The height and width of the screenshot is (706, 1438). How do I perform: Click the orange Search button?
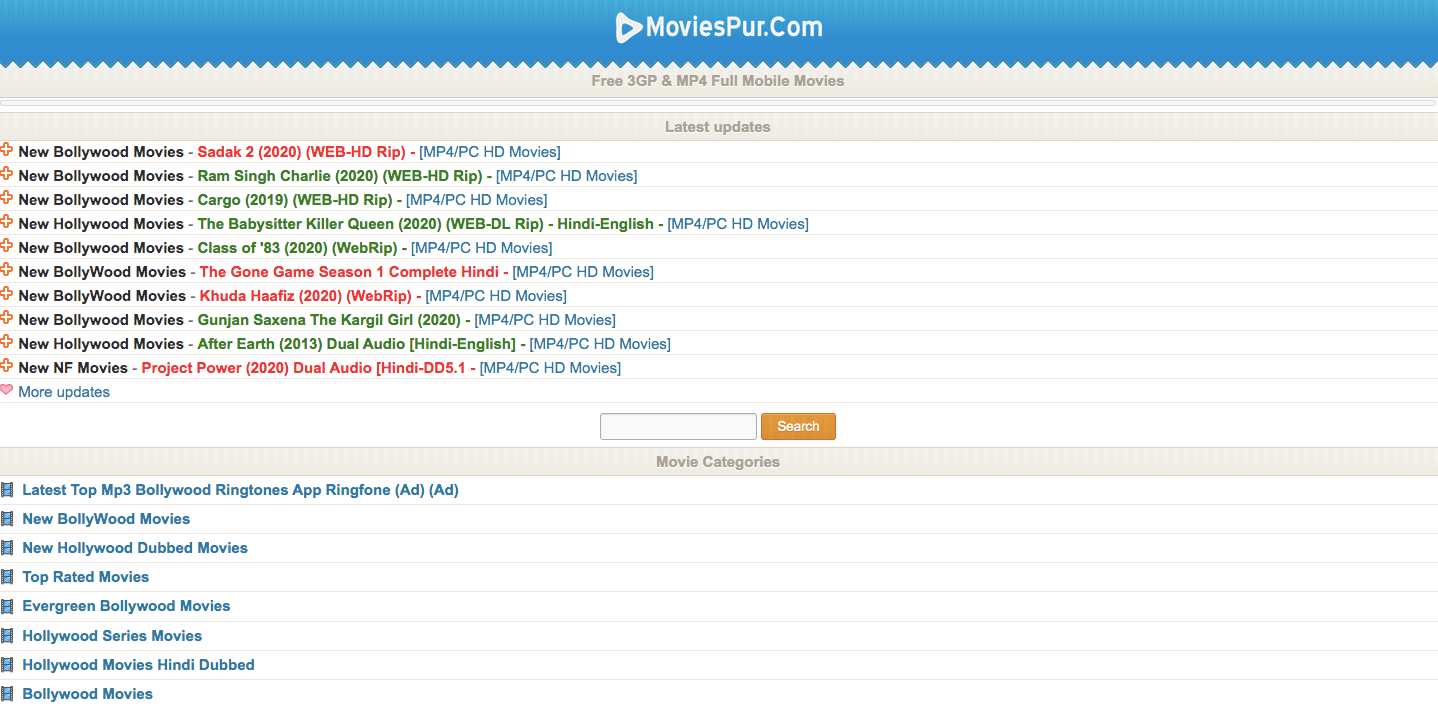[x=798, y=426]
